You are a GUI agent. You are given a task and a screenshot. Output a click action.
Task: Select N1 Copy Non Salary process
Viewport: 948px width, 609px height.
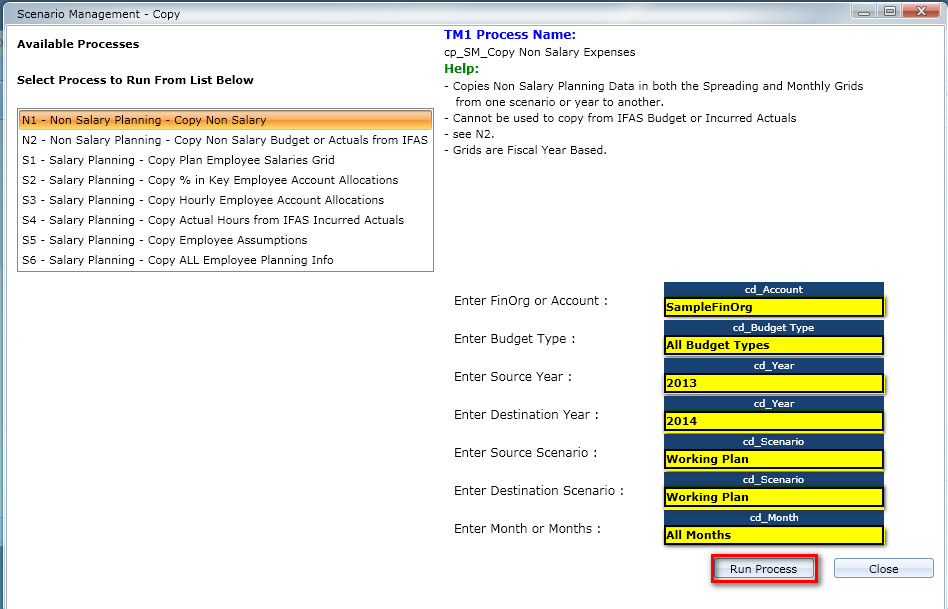(x=225, y=120)
